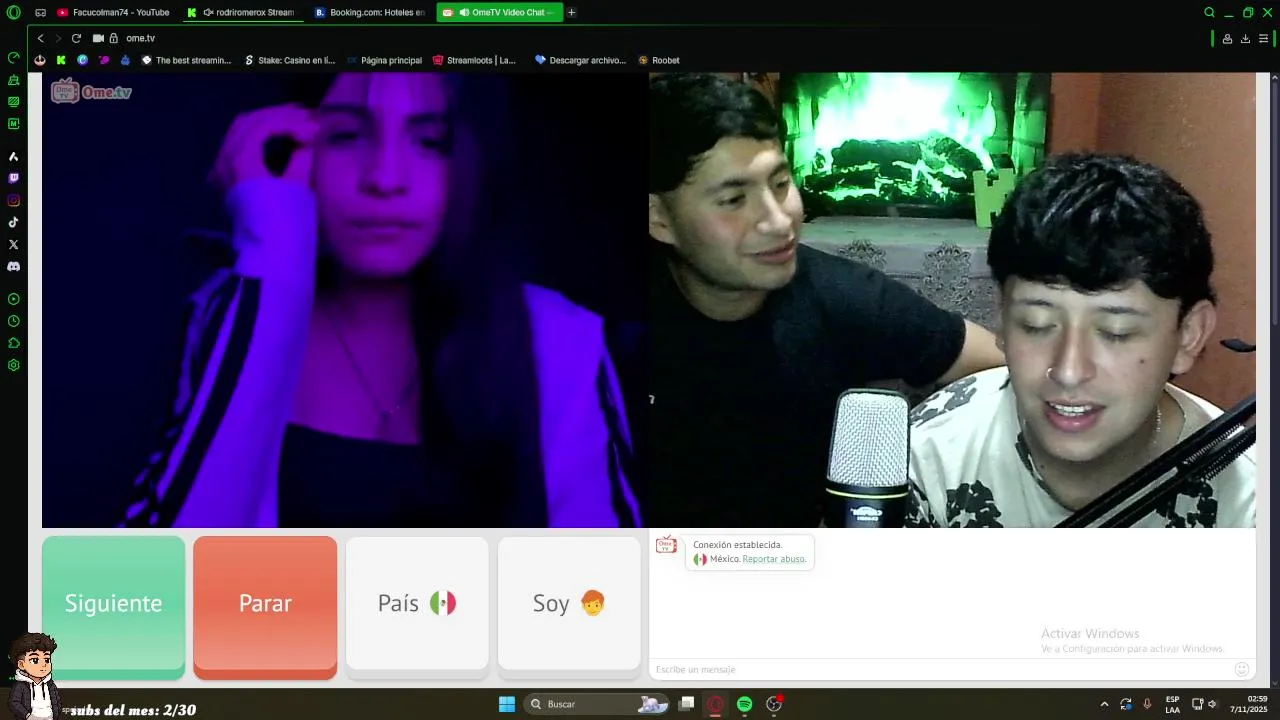Go back with the browser back arrow
Screen dimensions: 1280x720
click(x=40, y=38)
